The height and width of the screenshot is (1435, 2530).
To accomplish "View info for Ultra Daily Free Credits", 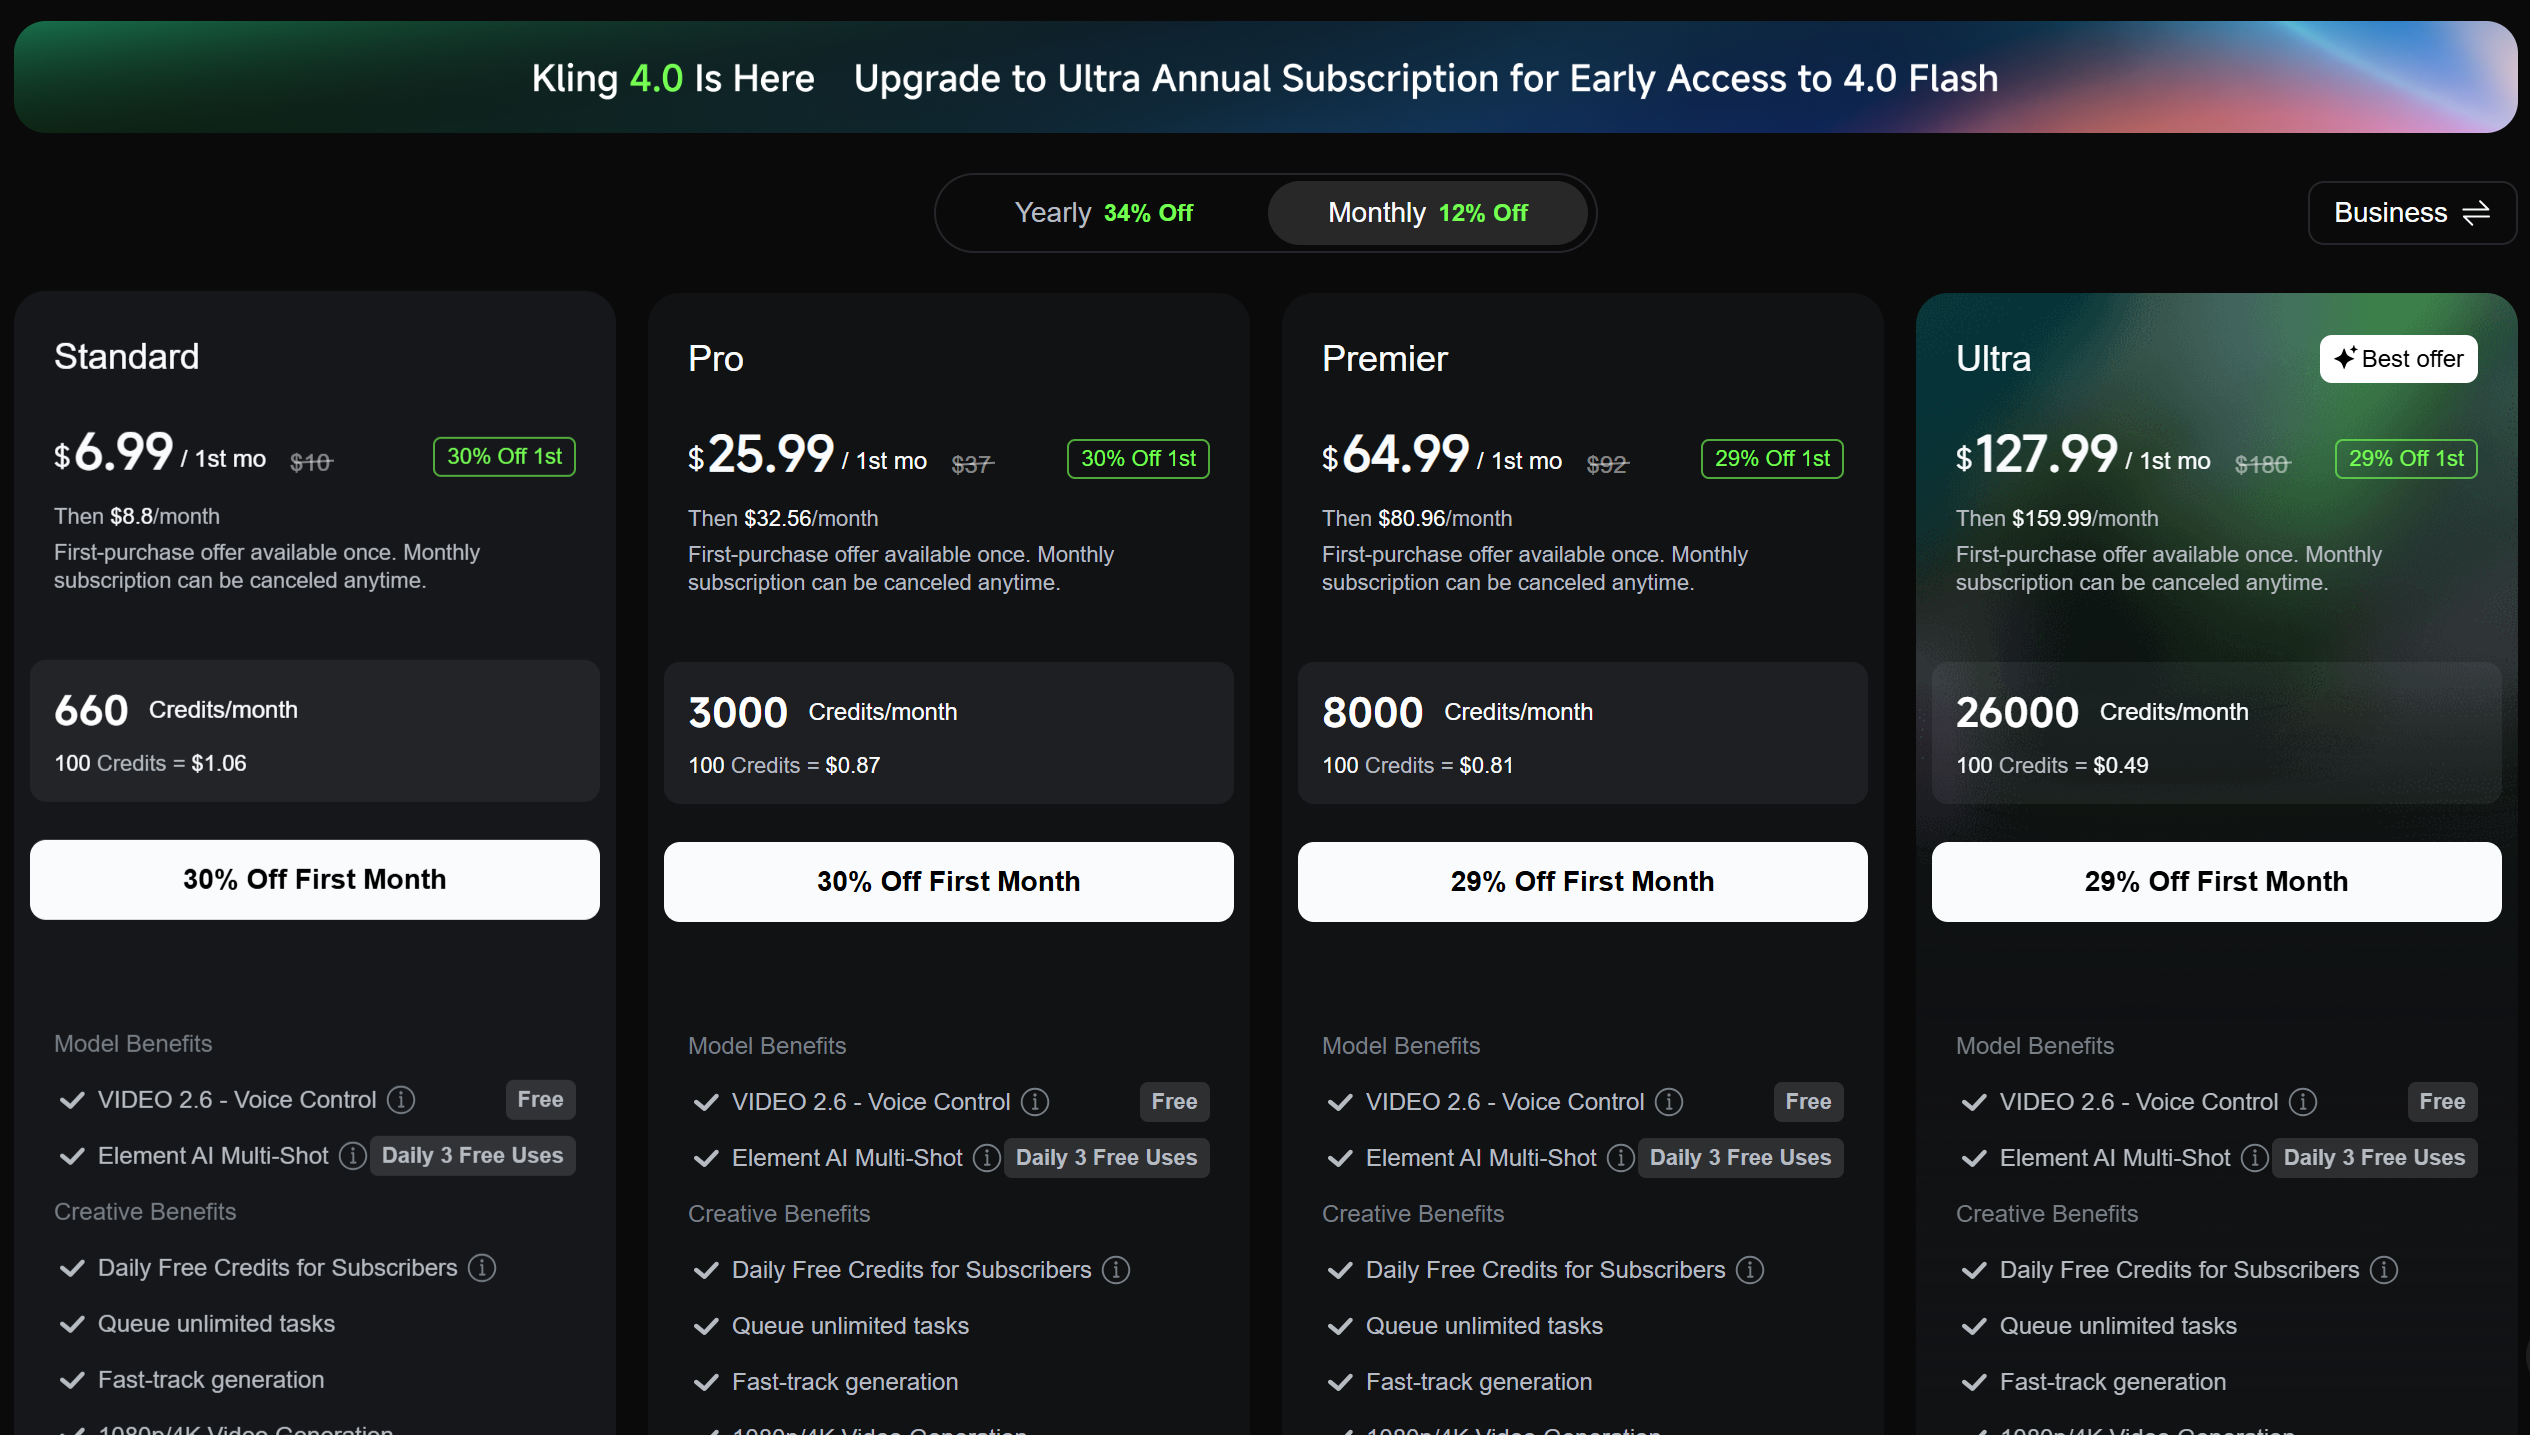I will (2384, 1270).
